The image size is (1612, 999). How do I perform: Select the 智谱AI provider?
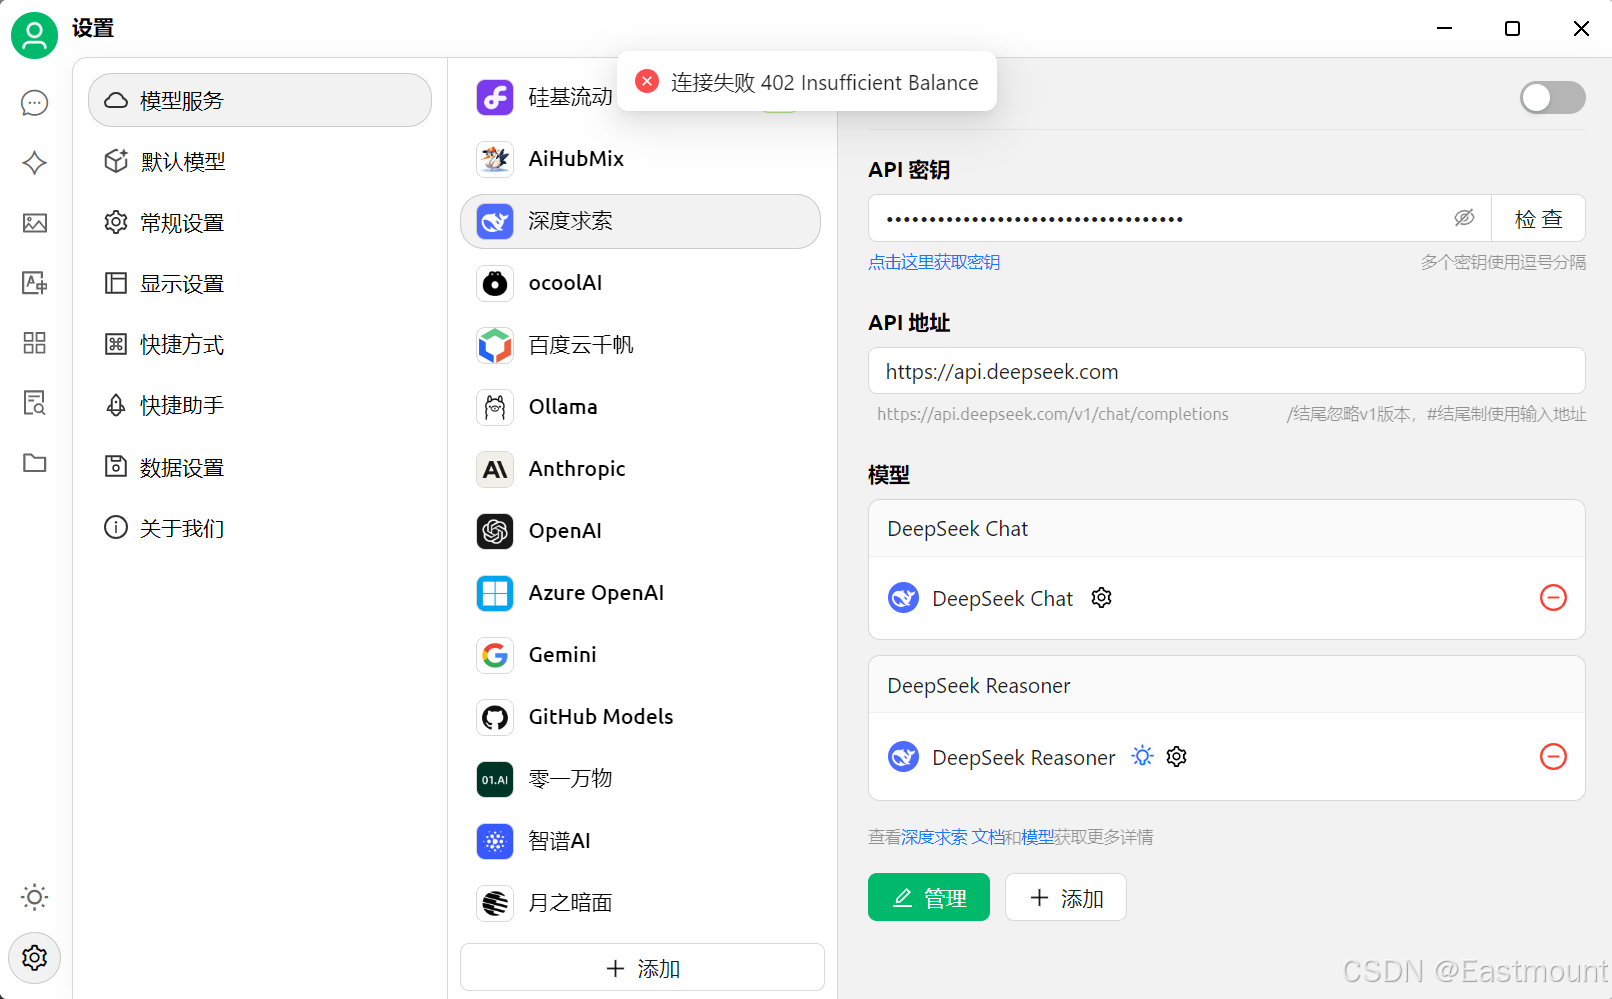point(640,841)
